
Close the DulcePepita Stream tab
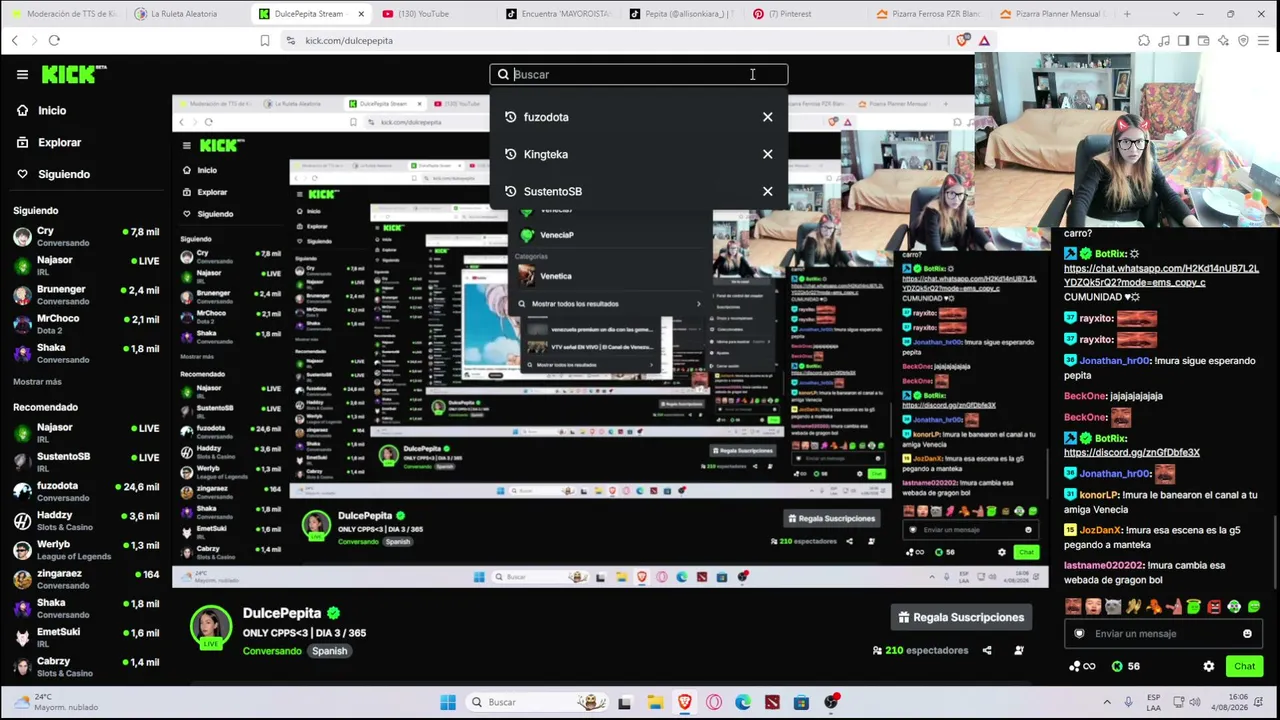[x=360, y=14]
